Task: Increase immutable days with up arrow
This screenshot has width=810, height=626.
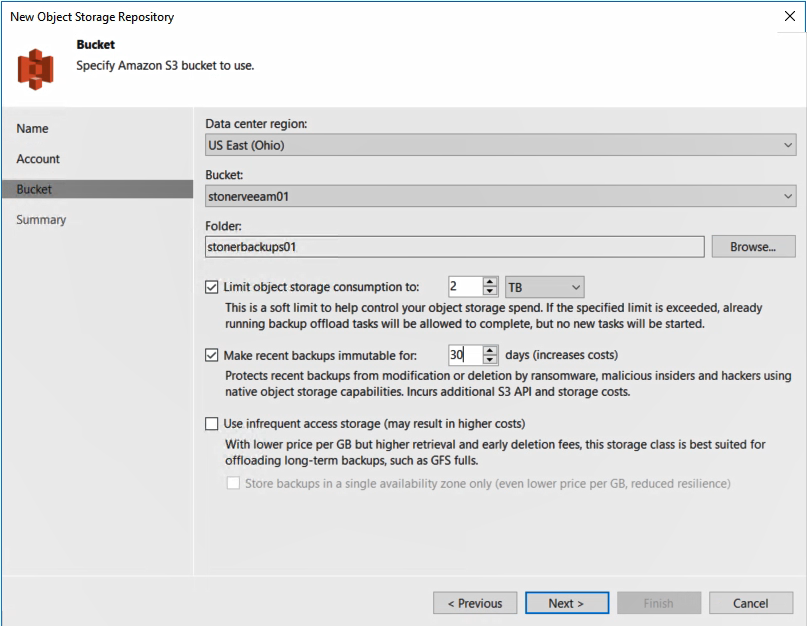Action: coord(490,349)
